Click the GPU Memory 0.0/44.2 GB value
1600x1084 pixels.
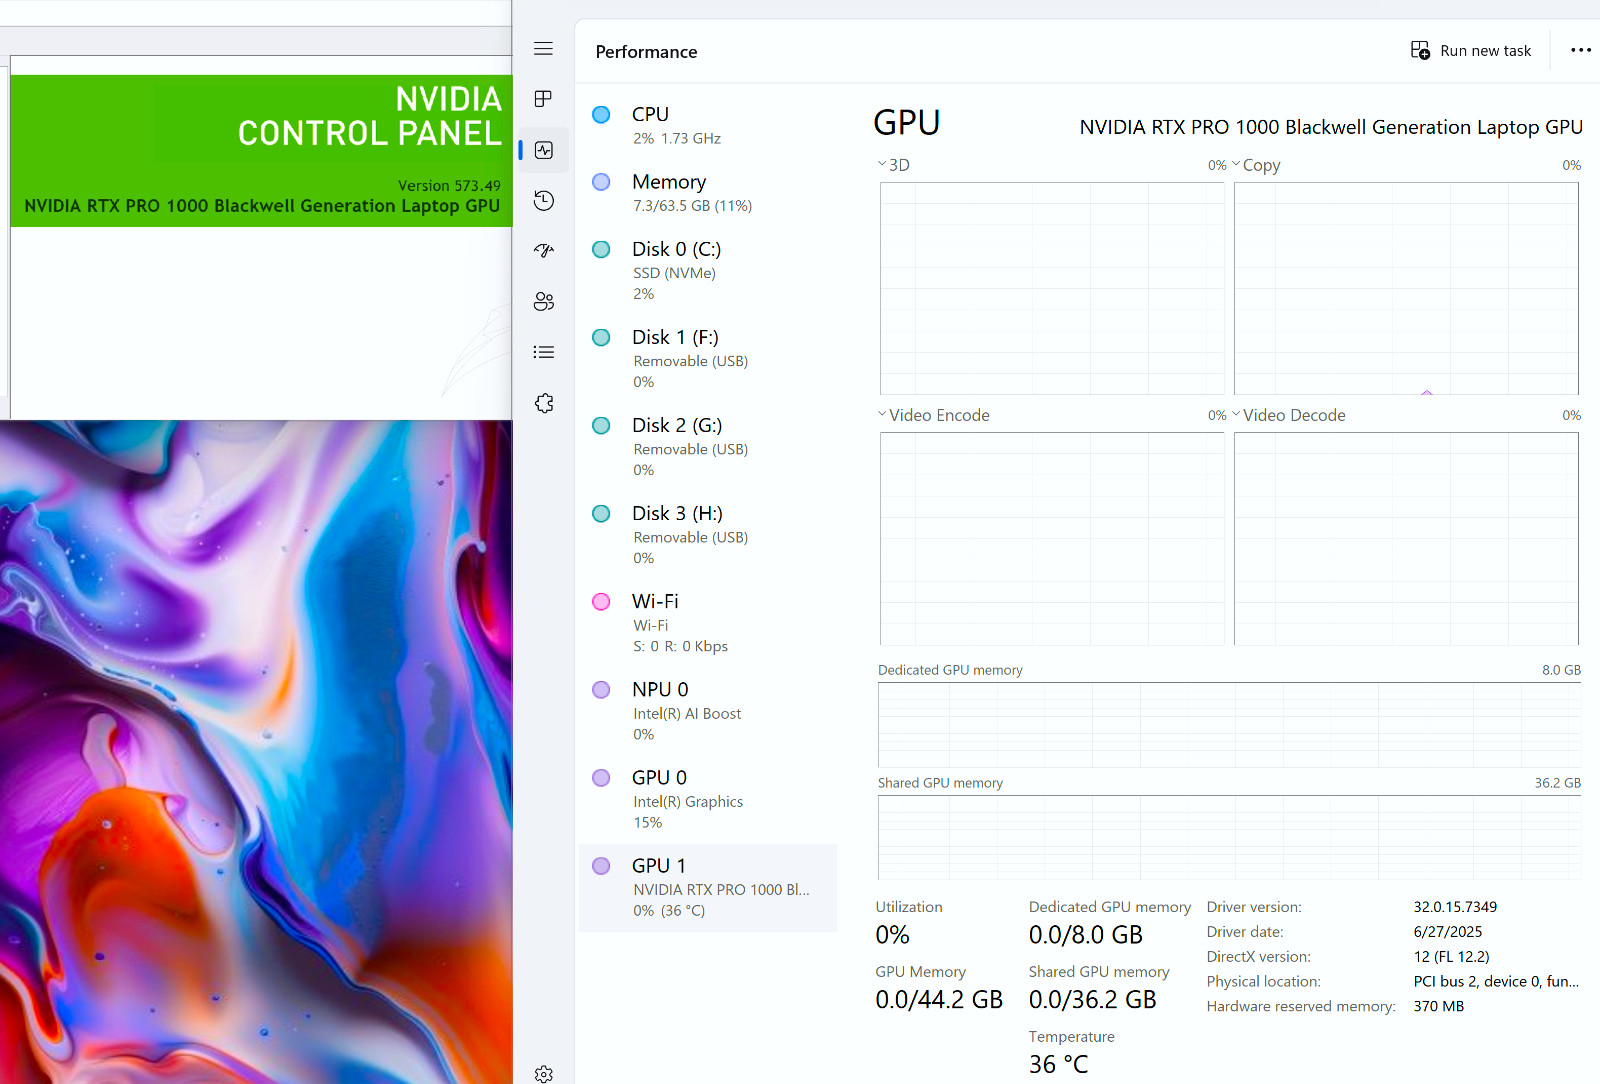click(938, 1000)
